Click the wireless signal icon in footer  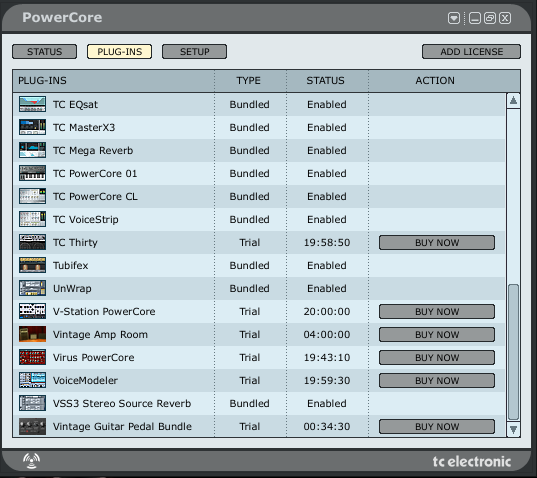(x=32, y=461)
